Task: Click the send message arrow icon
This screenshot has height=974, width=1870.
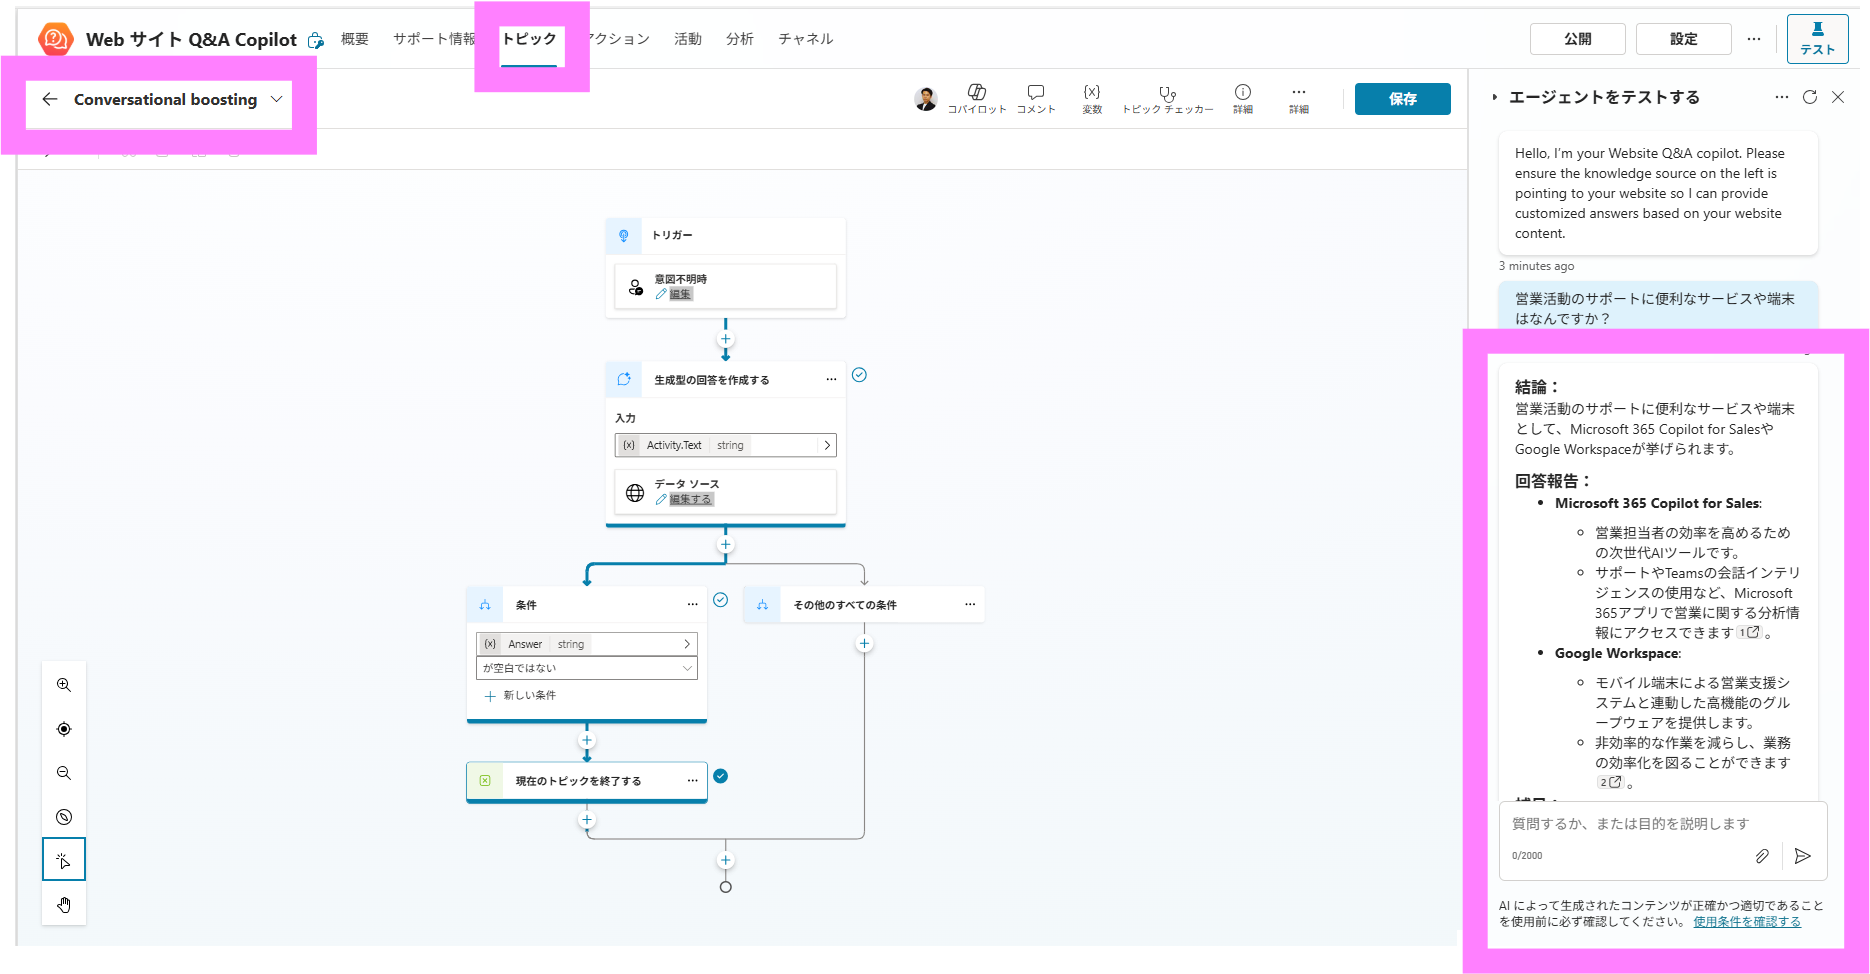Action: 1803,856
